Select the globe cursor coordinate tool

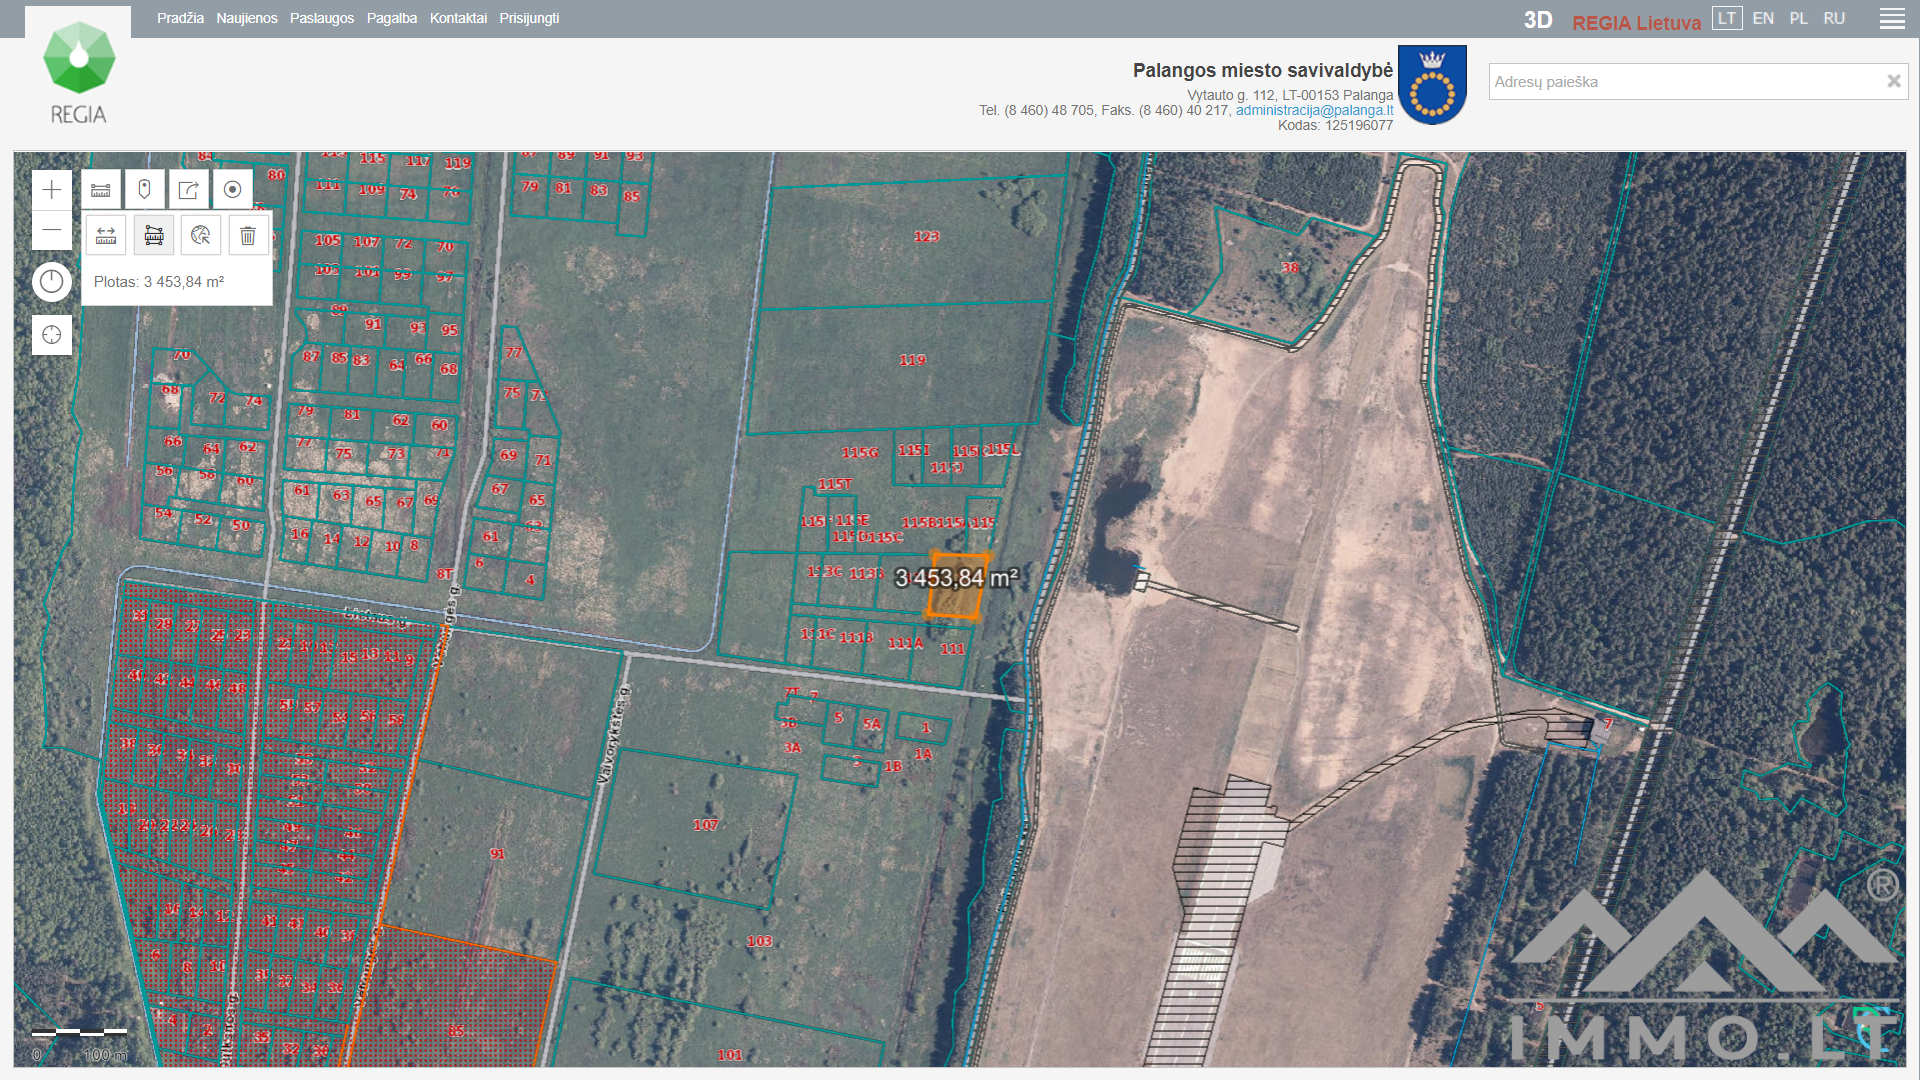201,235
